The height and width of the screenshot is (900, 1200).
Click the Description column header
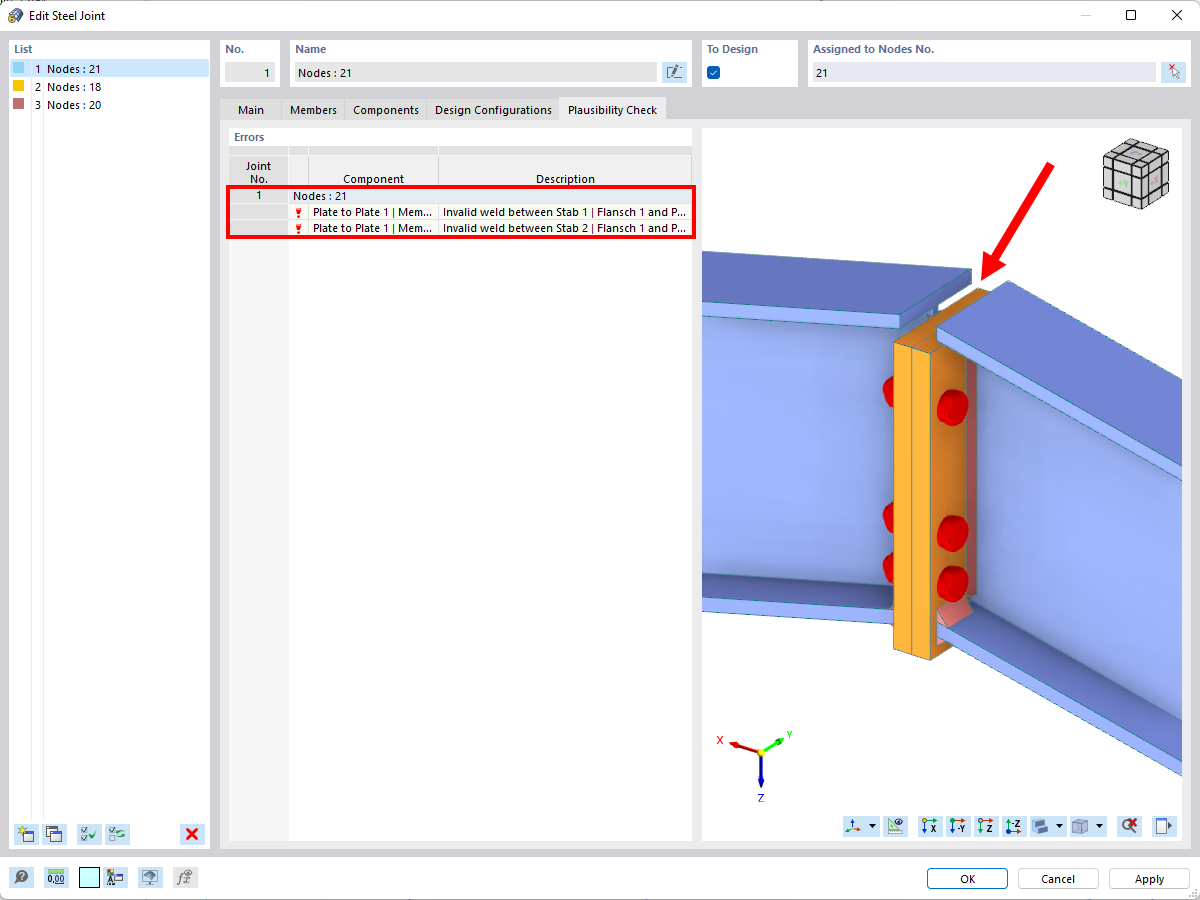click(x=565, y=179)
